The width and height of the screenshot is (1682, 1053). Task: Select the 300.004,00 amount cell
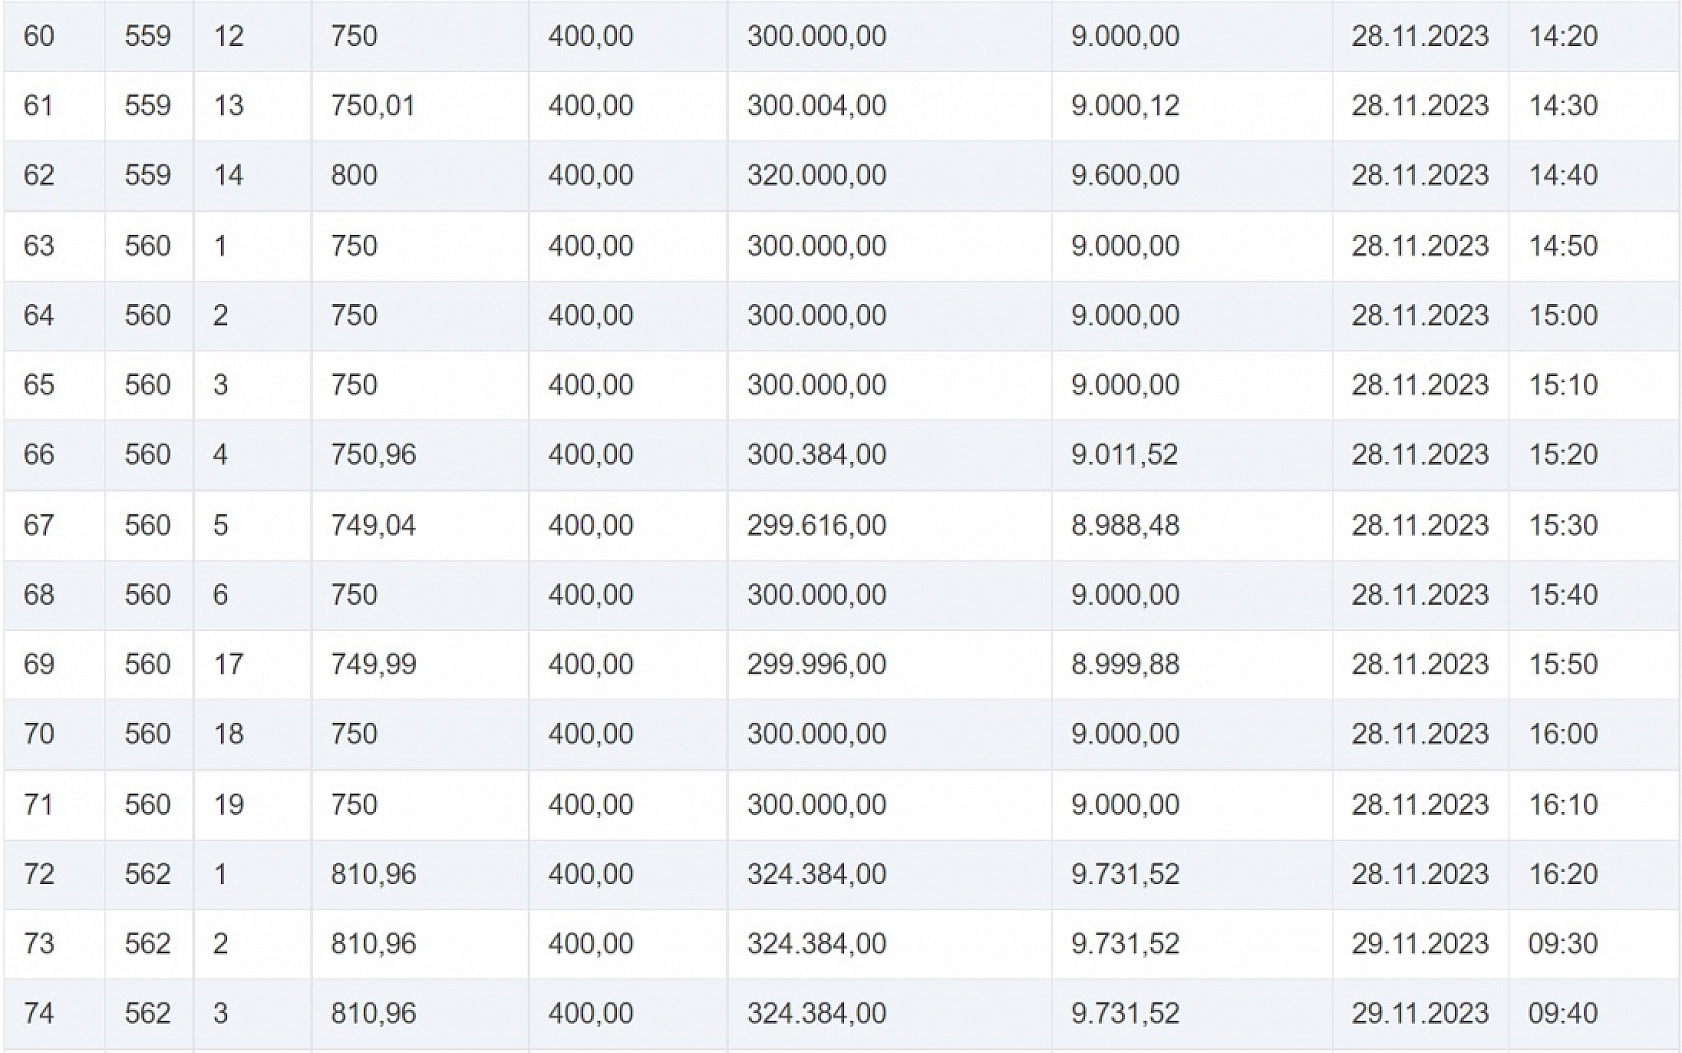click(816, 106)
